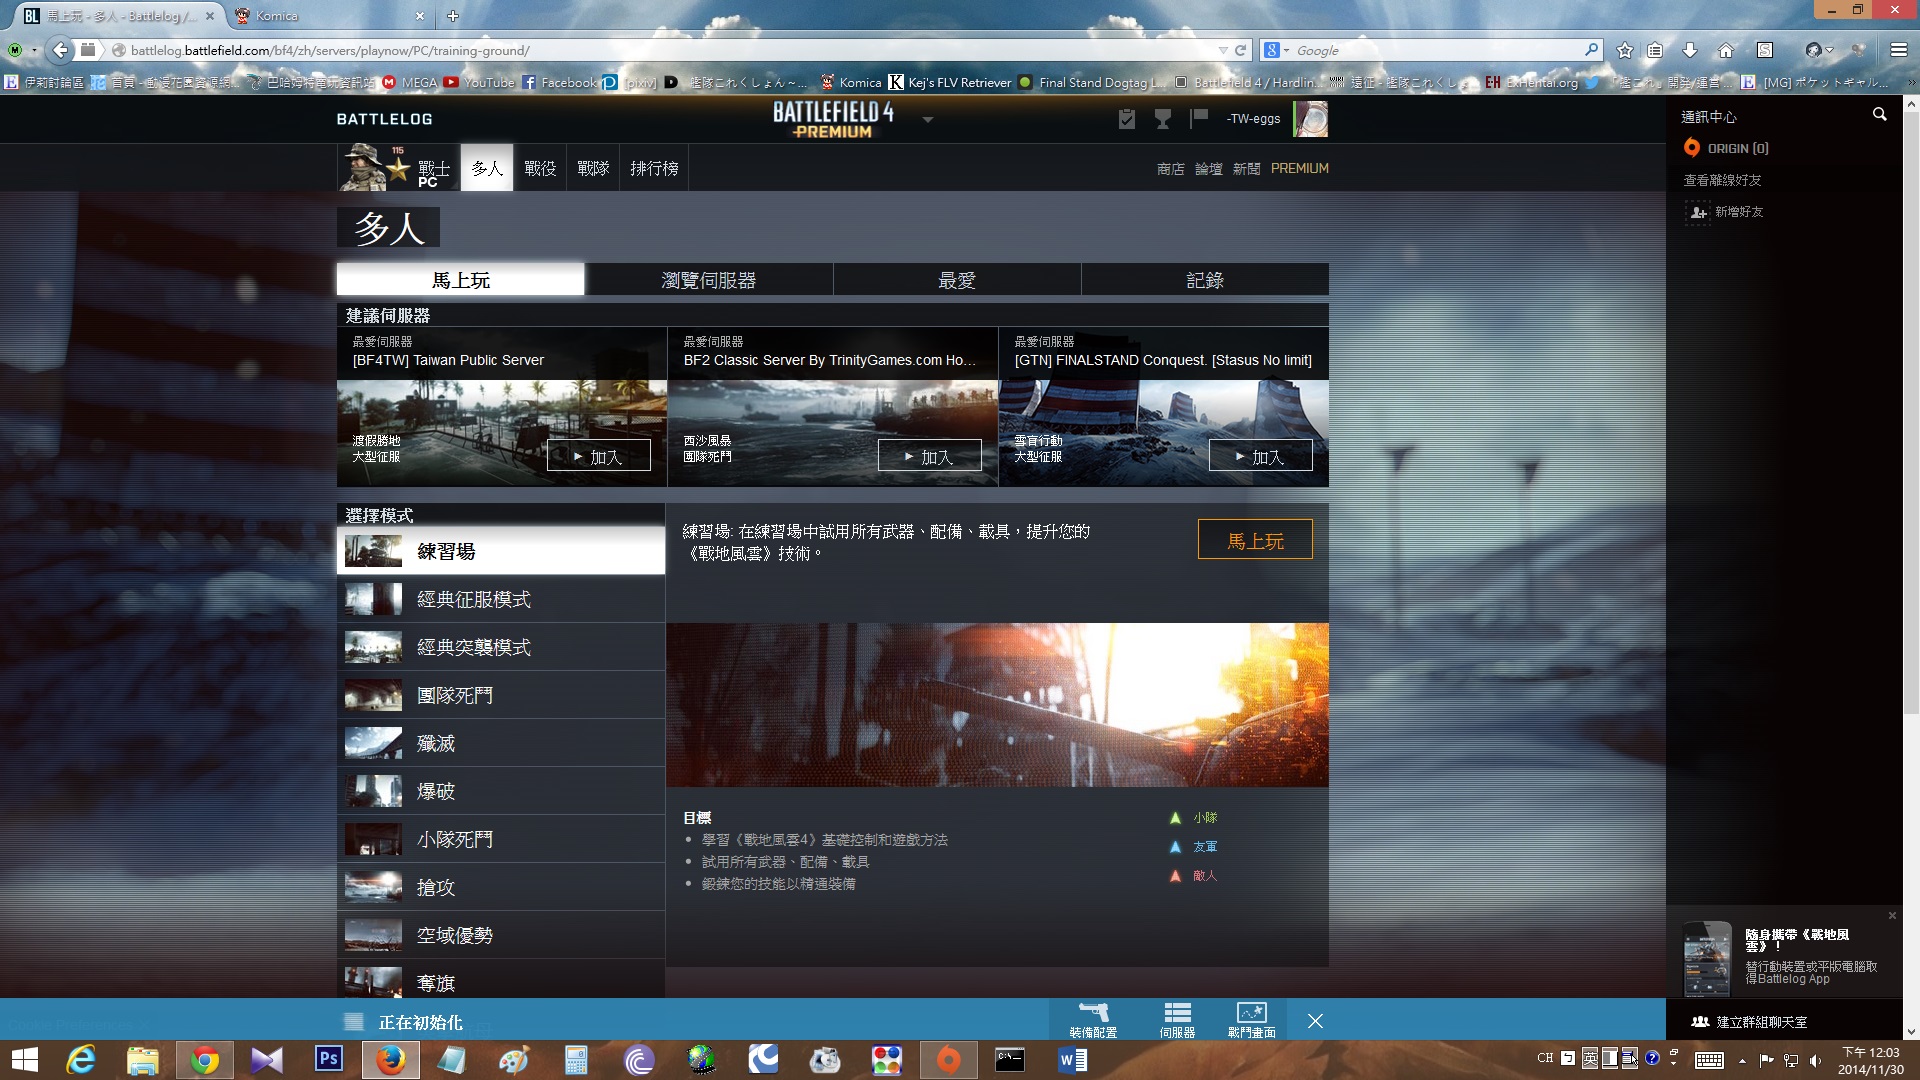This screenshot has height=1080, width=1920.
Task: Click the comm center search magnifier icon
Action: [x=1879, y=115]
